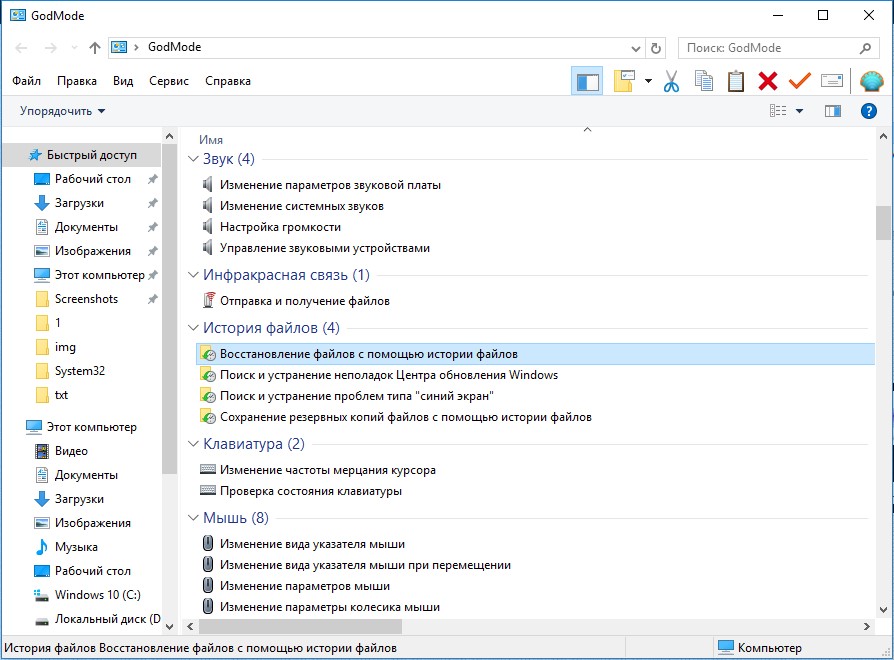Click the Back navigation arrow
The height and width of the screenshot is (660, 894).
(21, 48)
